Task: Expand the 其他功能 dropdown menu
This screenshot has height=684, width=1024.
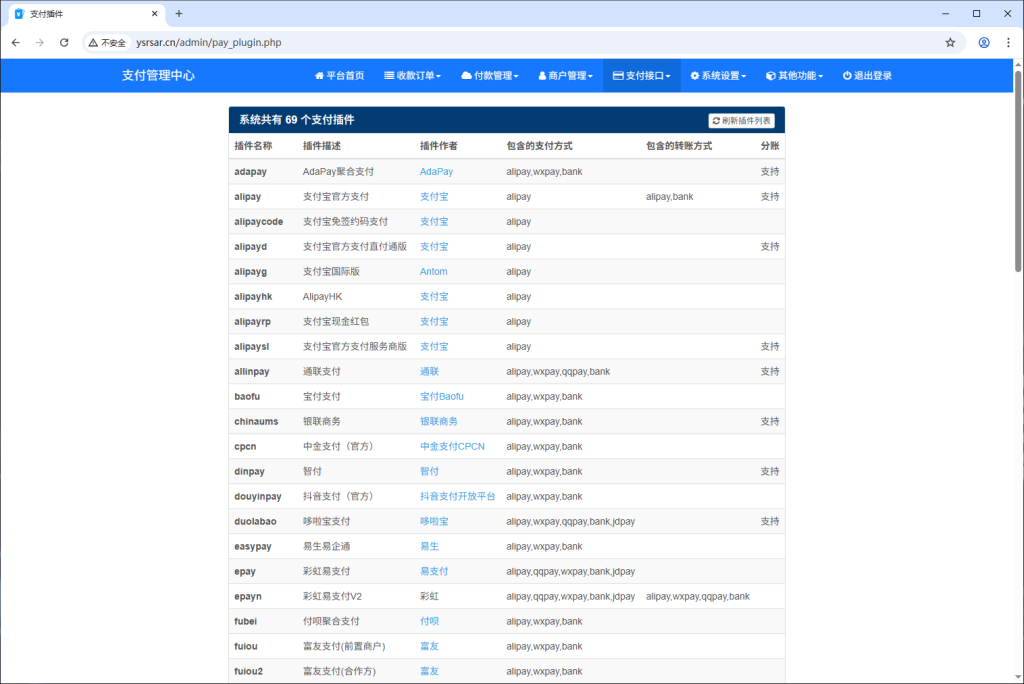Action: point(794,76)
